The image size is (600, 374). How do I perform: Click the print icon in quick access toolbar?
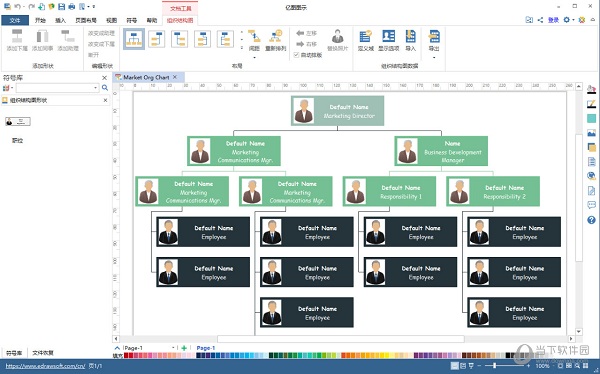pyautogui.click(x=71, y=7)
